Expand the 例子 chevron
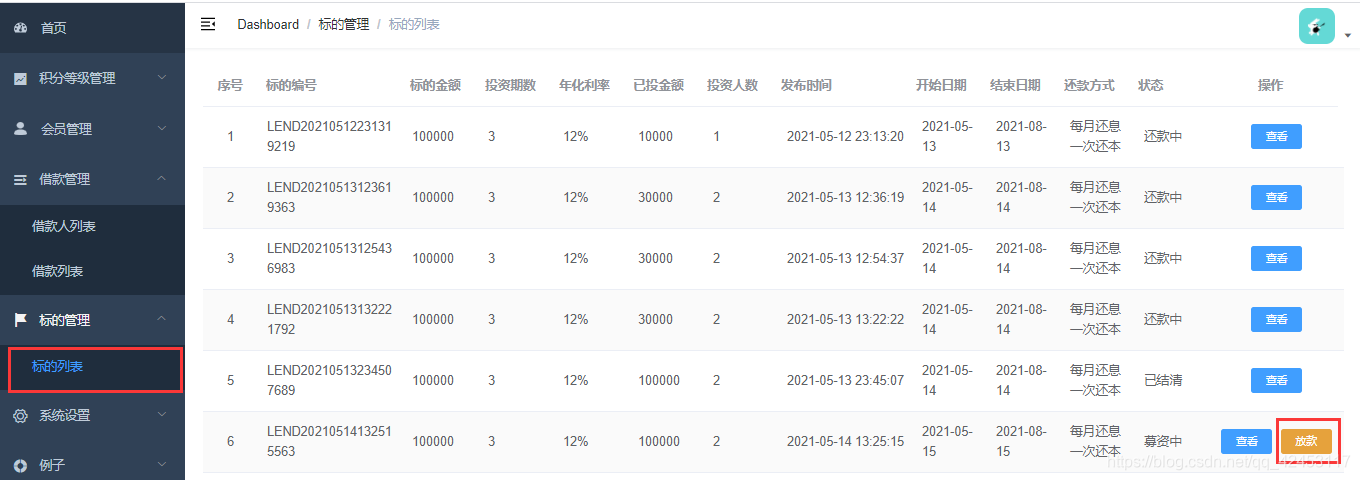Image resolution: width=1360 pixels, height=480 pixels. [x=162, y=465]
